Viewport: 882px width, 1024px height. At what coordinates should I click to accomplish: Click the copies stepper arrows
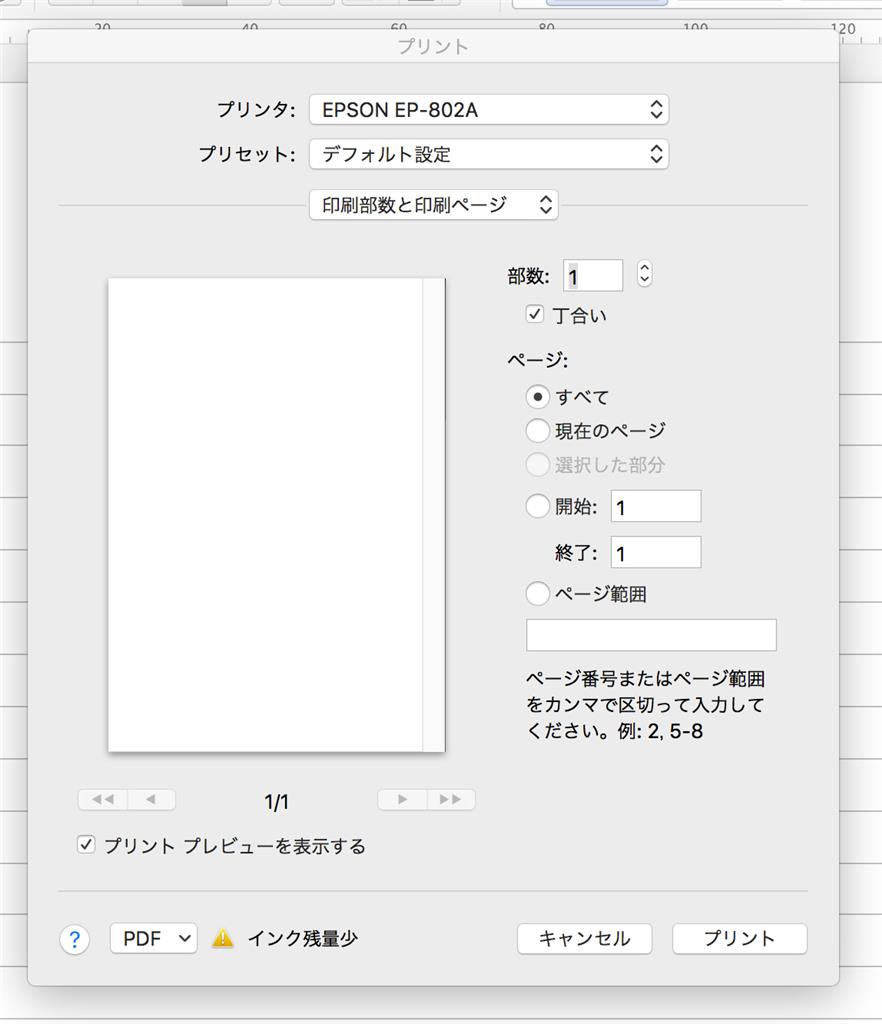[x=644, y=274]
